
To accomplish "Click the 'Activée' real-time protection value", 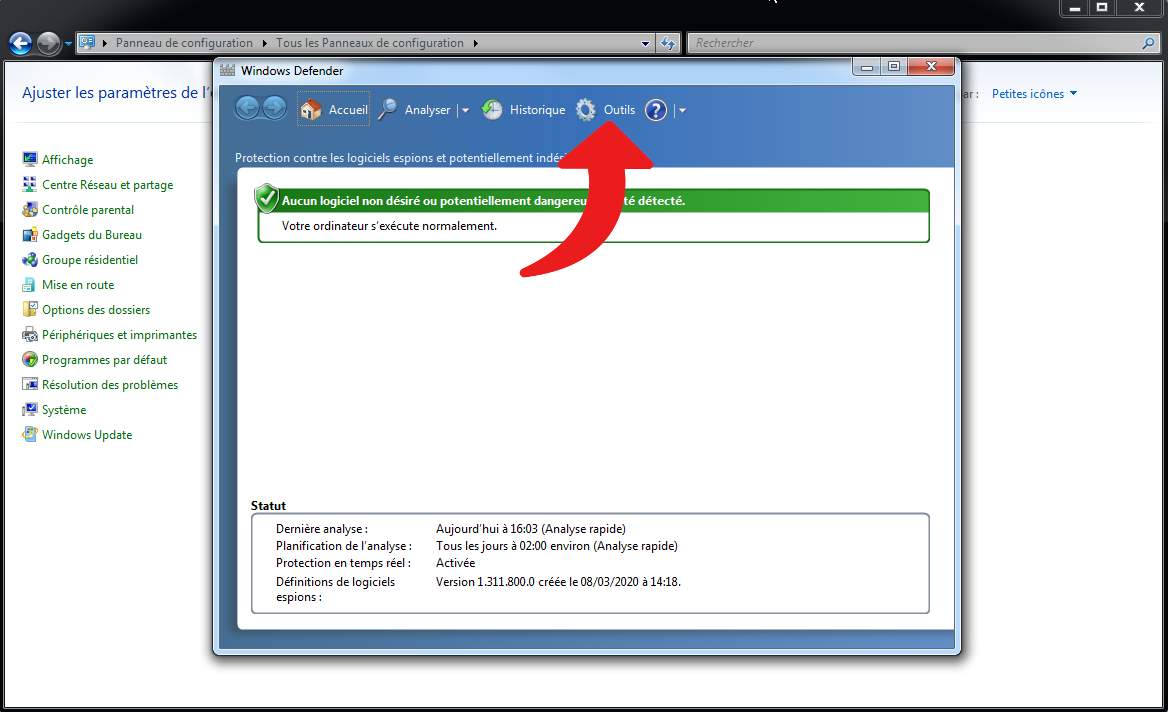I will tap(455, 563).
